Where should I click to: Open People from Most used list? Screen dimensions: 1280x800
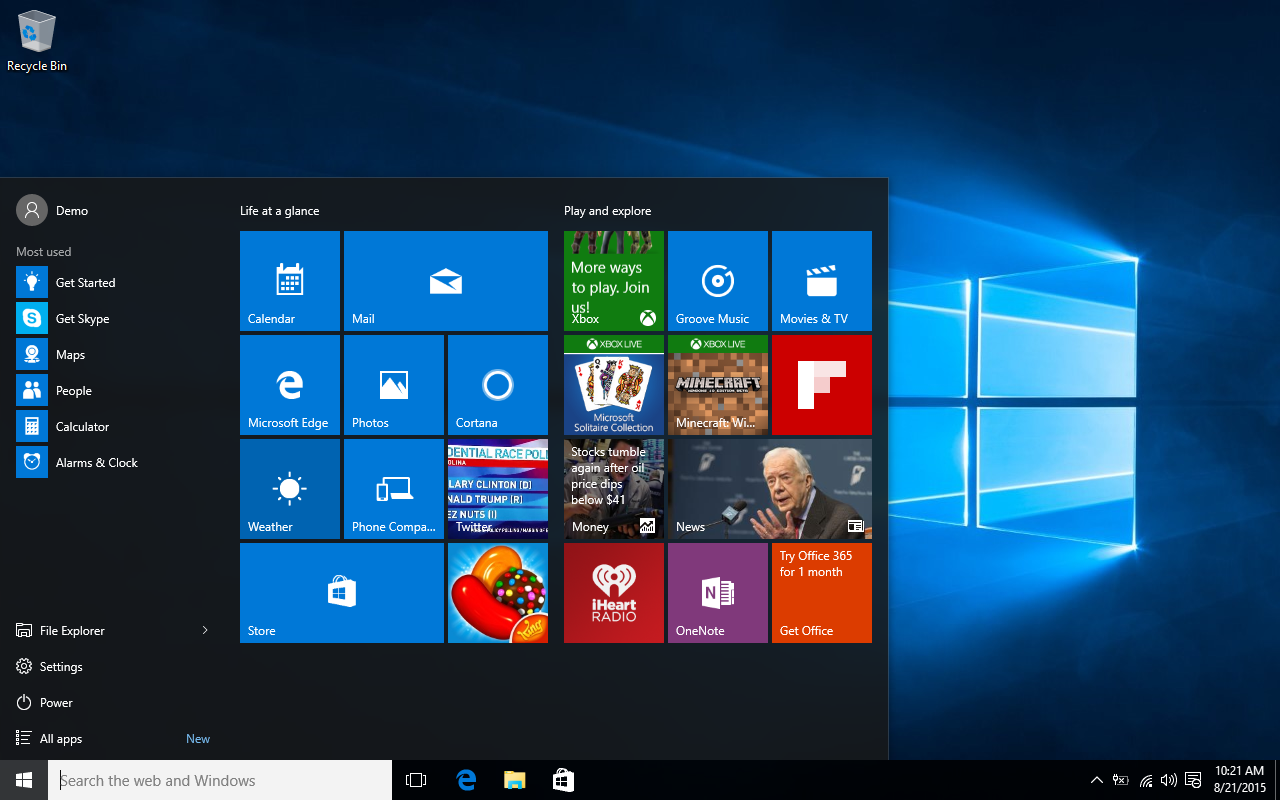pyautogui.click(x=113, y=391)
